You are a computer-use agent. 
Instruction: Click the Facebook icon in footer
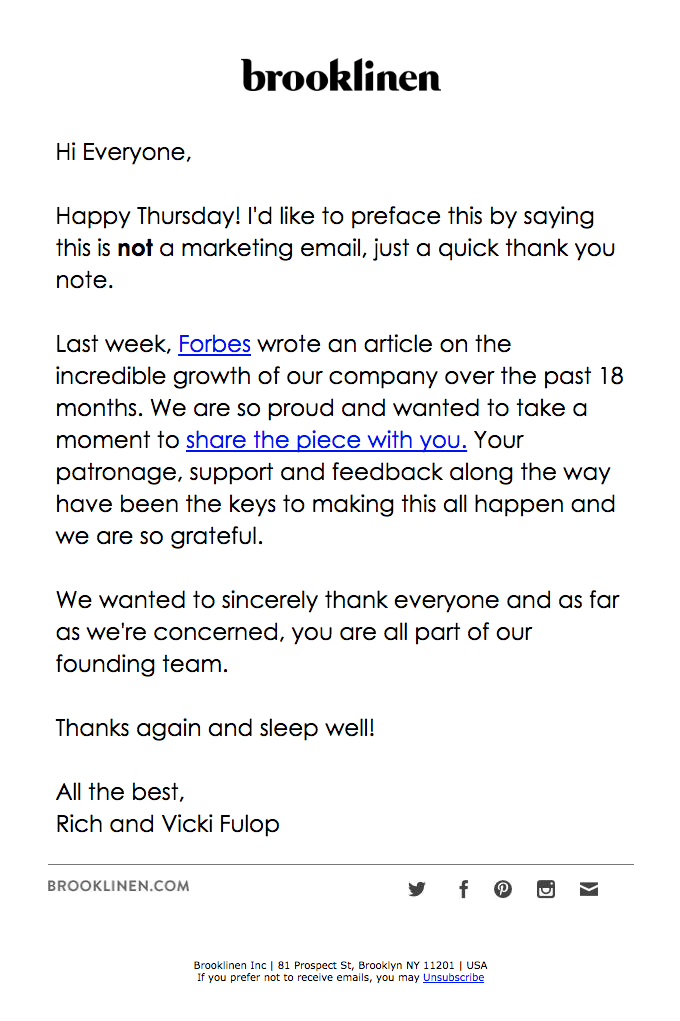point(463,889)
